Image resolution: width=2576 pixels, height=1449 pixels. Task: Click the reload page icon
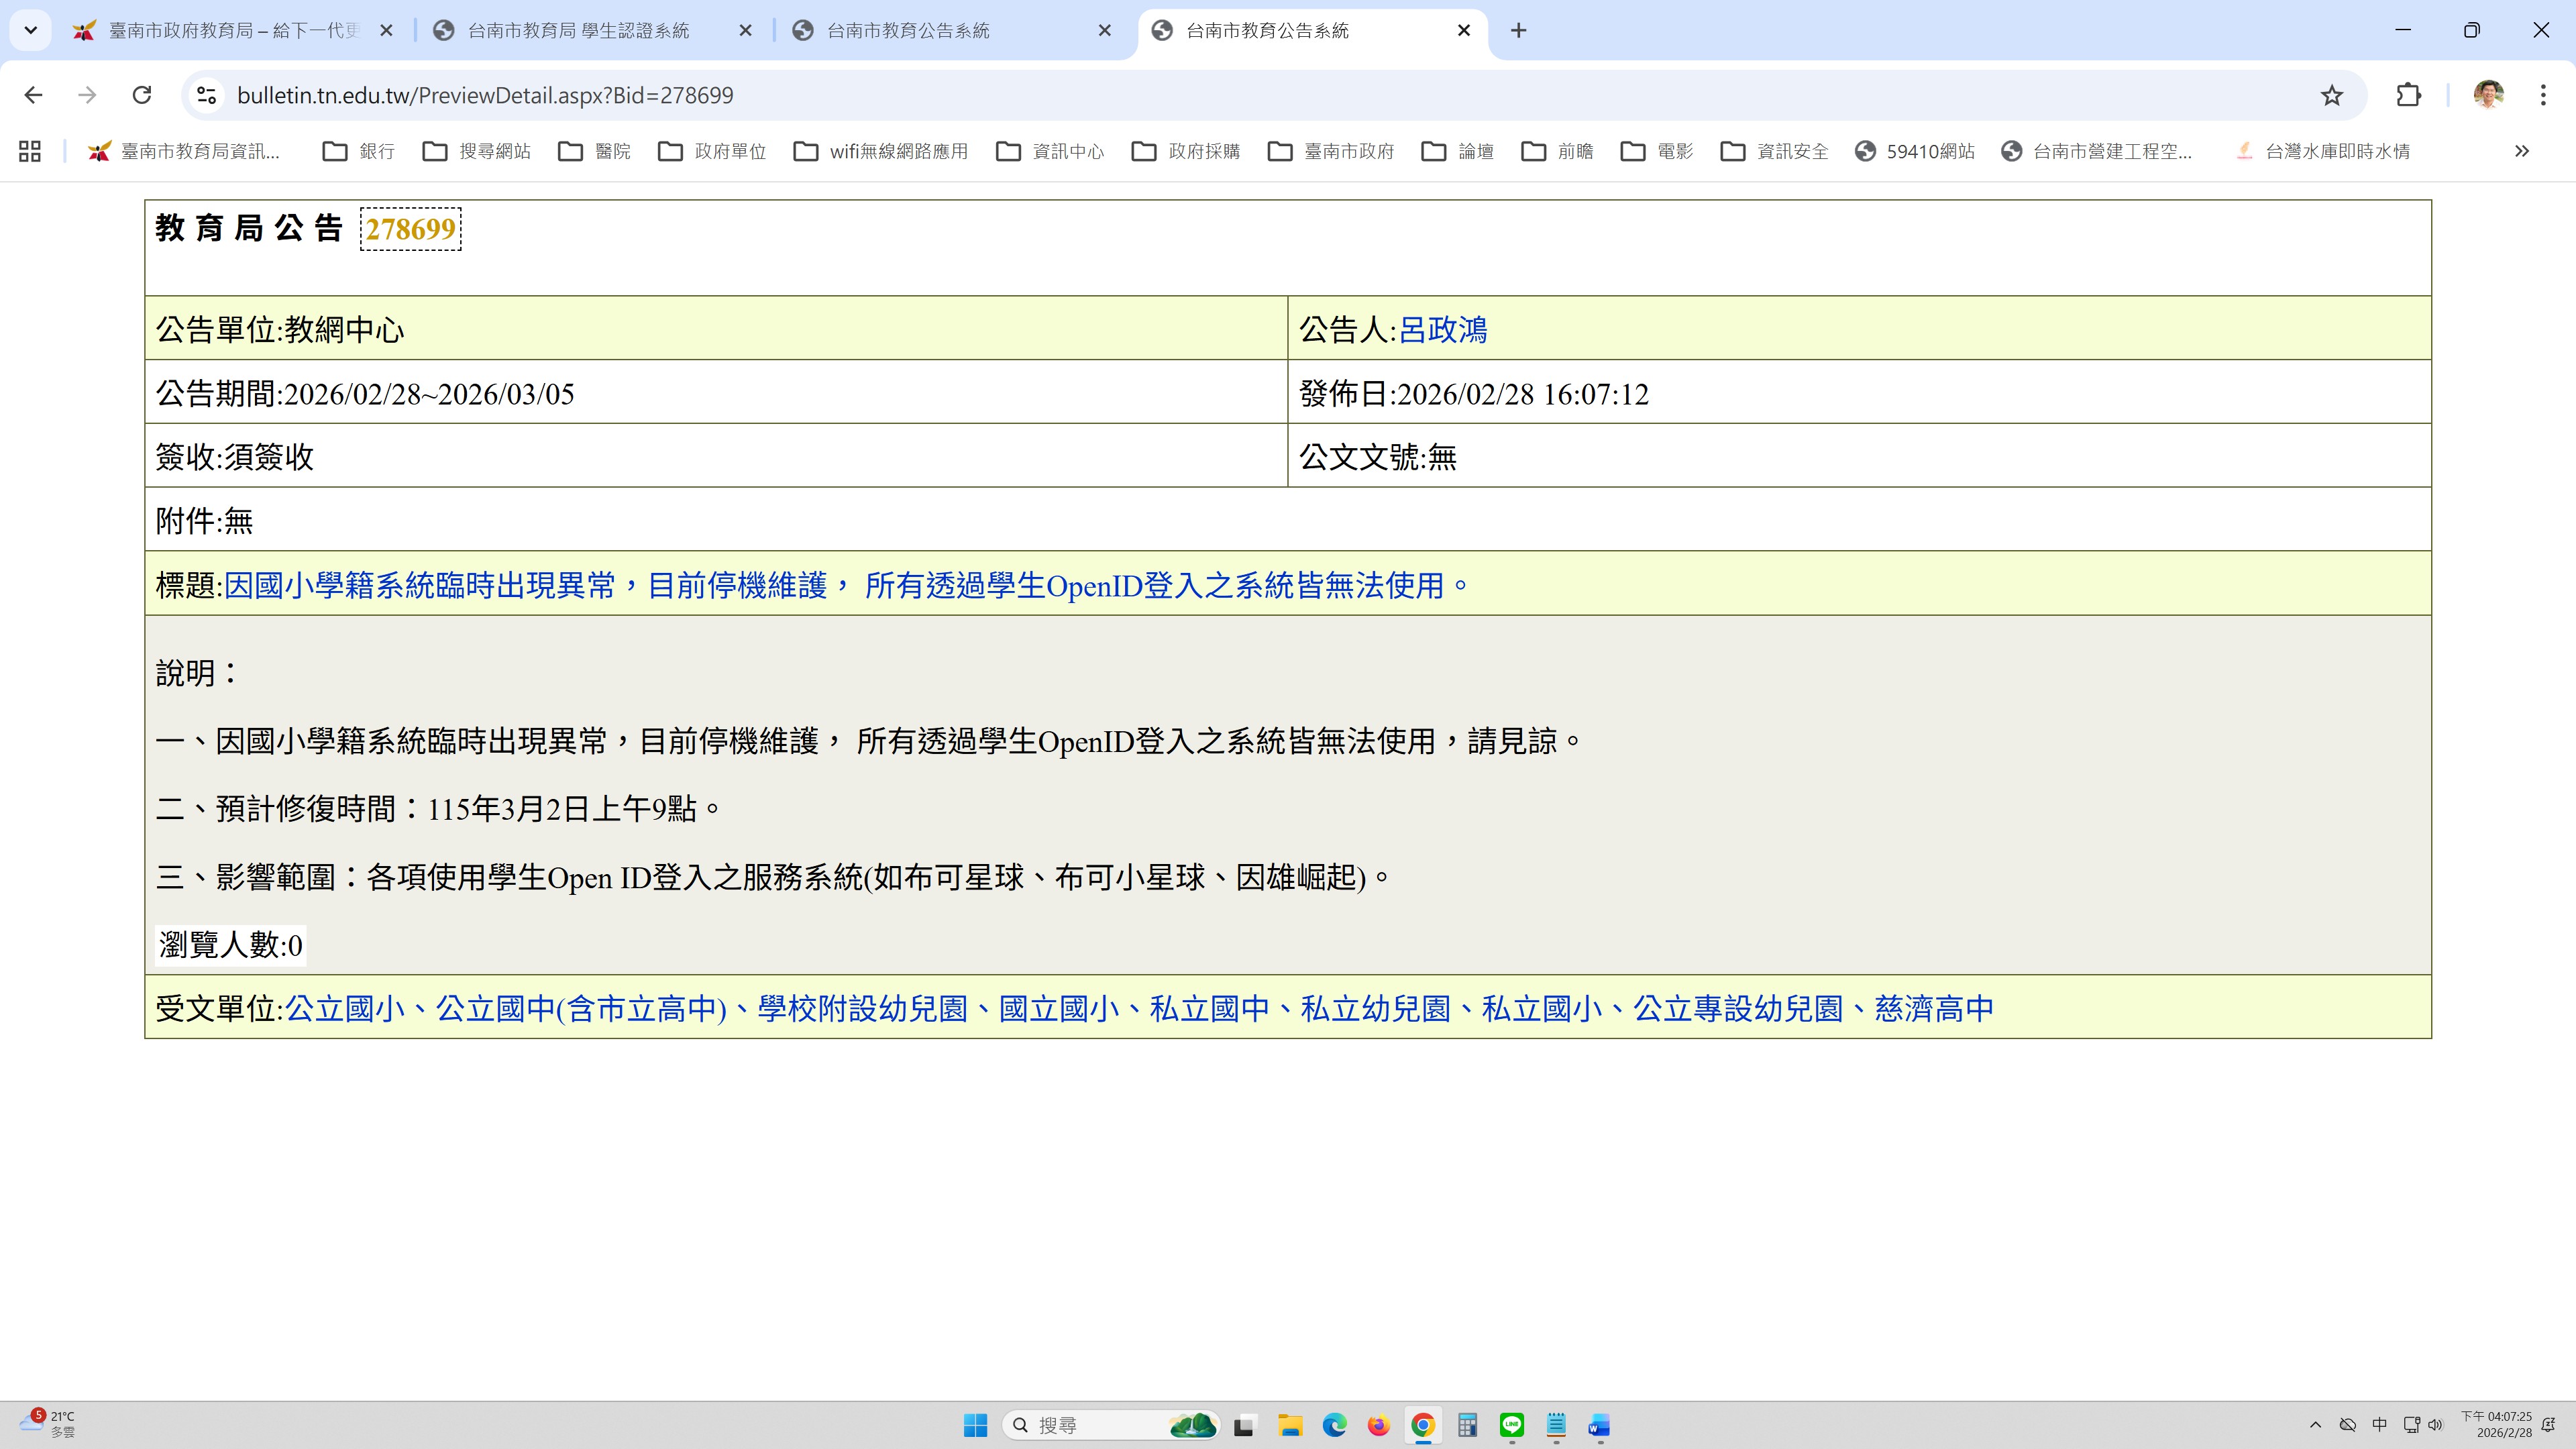[x=142, y=95]
